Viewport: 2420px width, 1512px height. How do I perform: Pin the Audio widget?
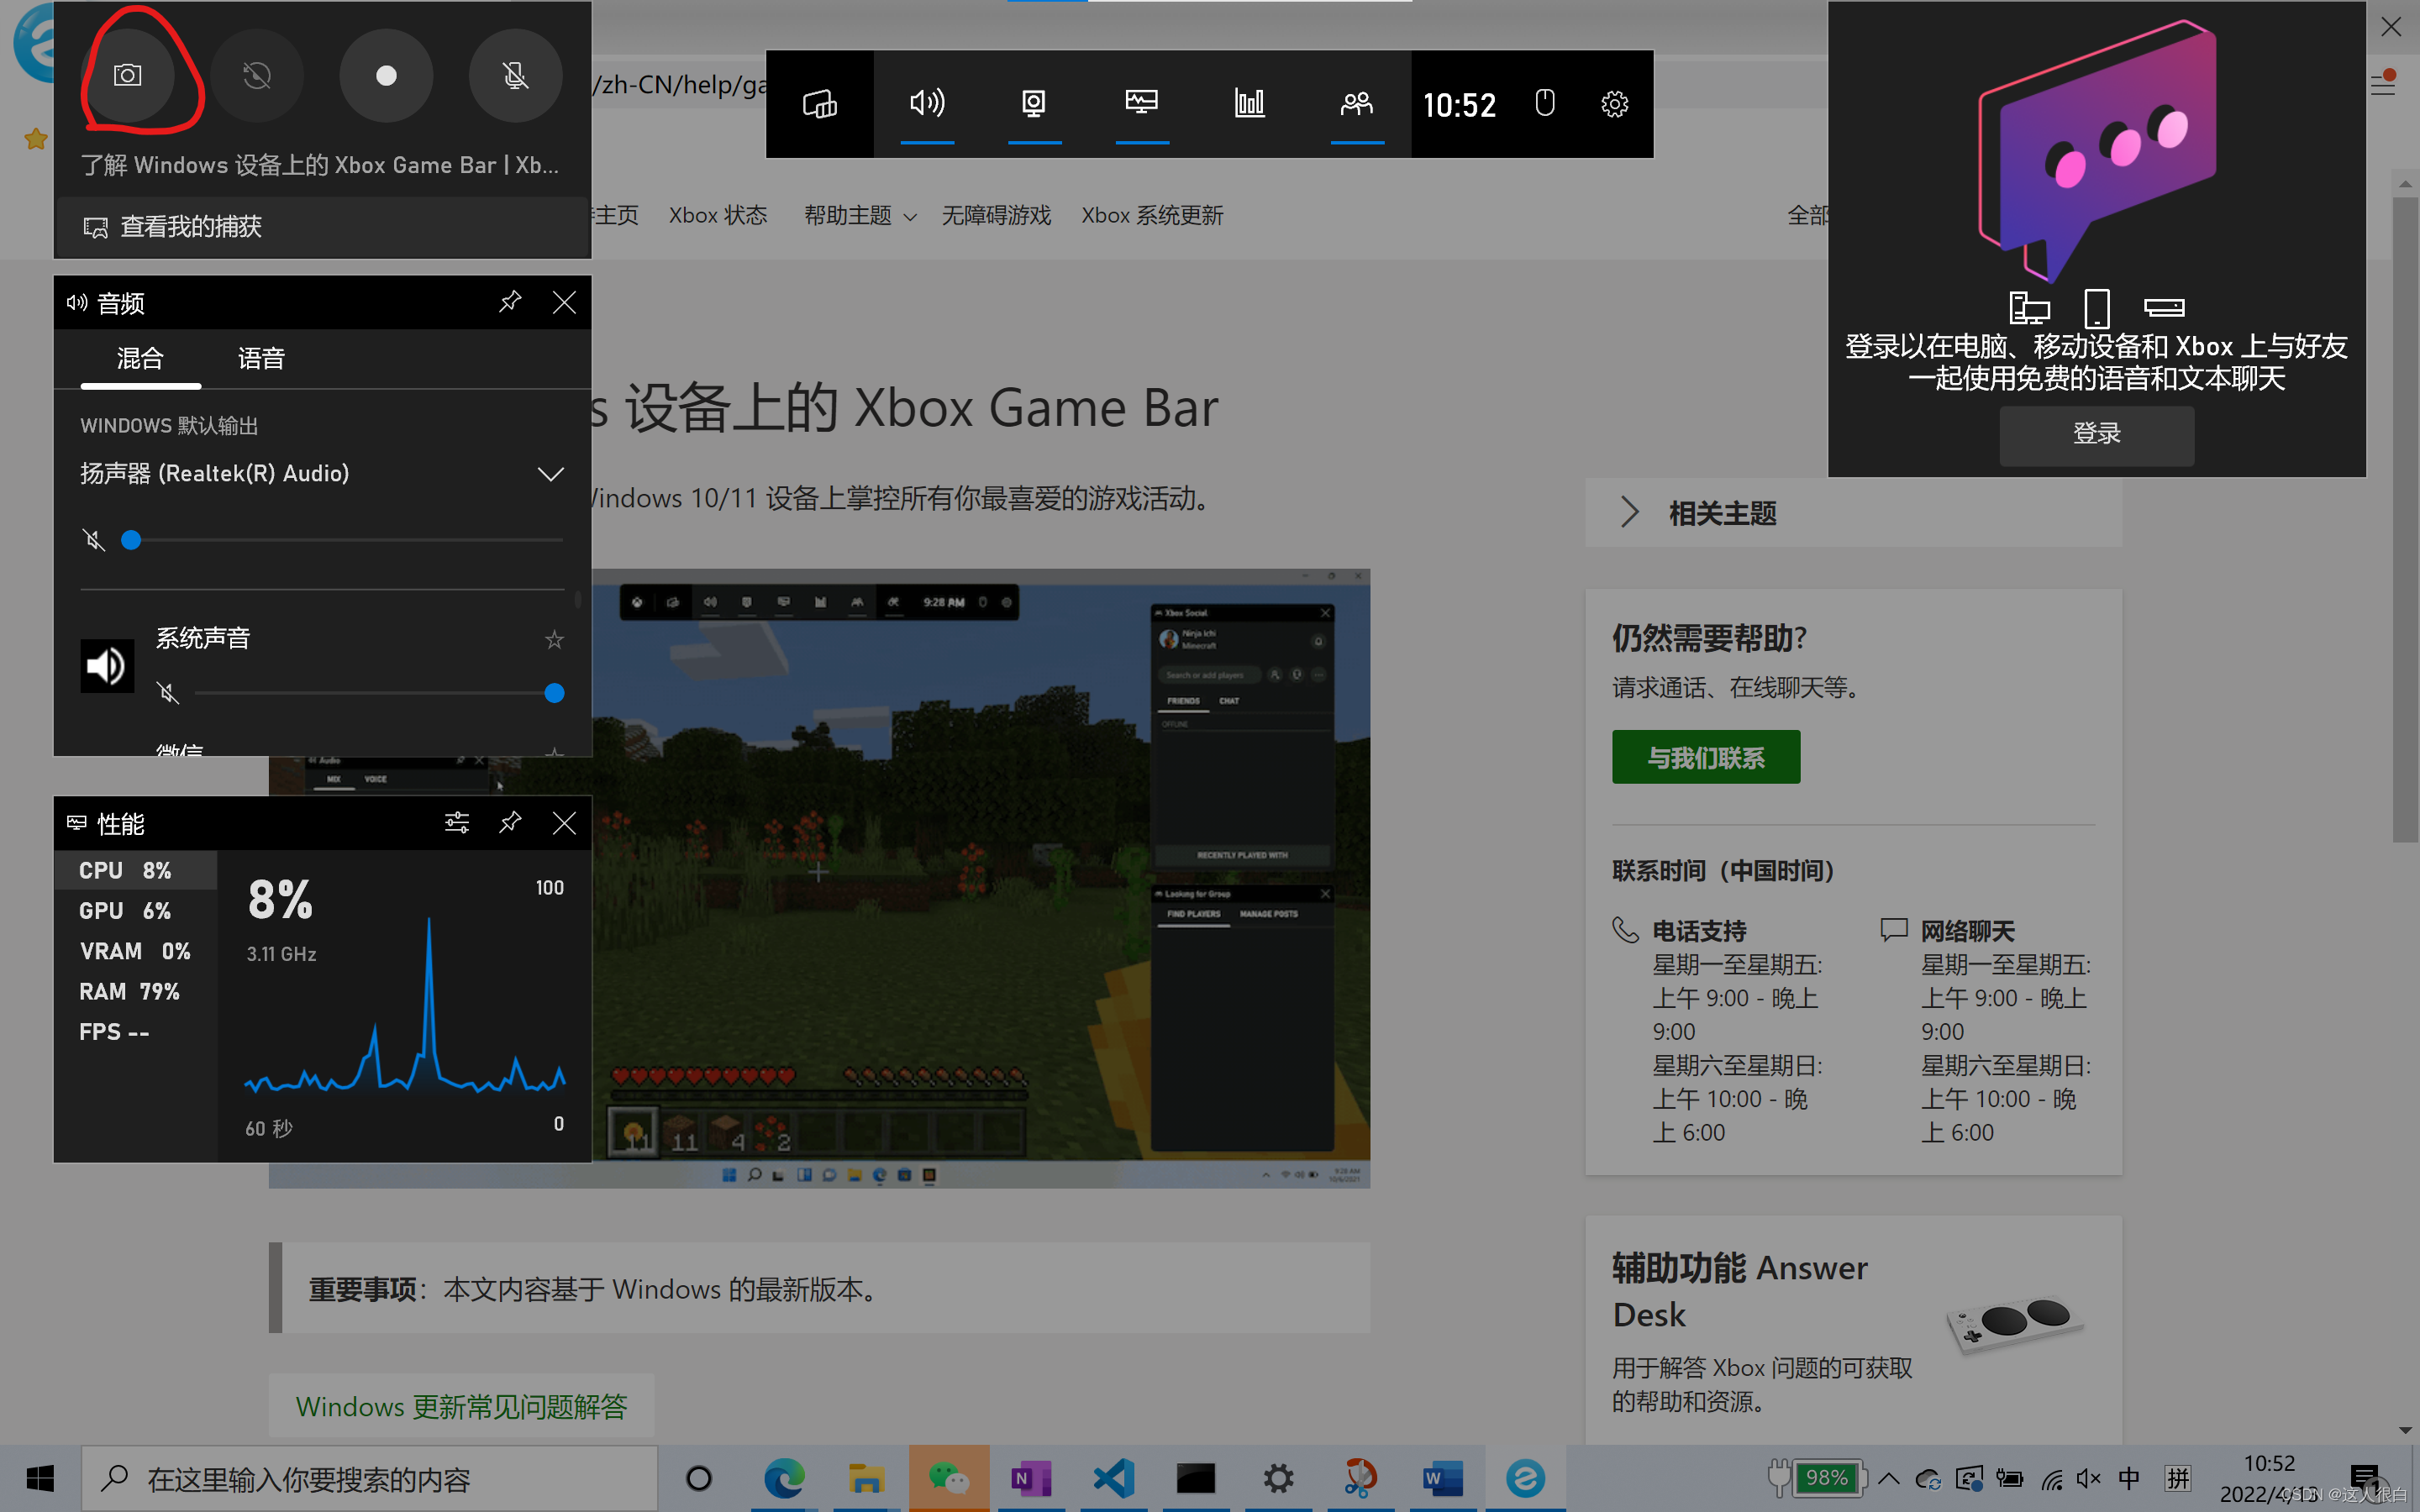click(x=510, y=302)
